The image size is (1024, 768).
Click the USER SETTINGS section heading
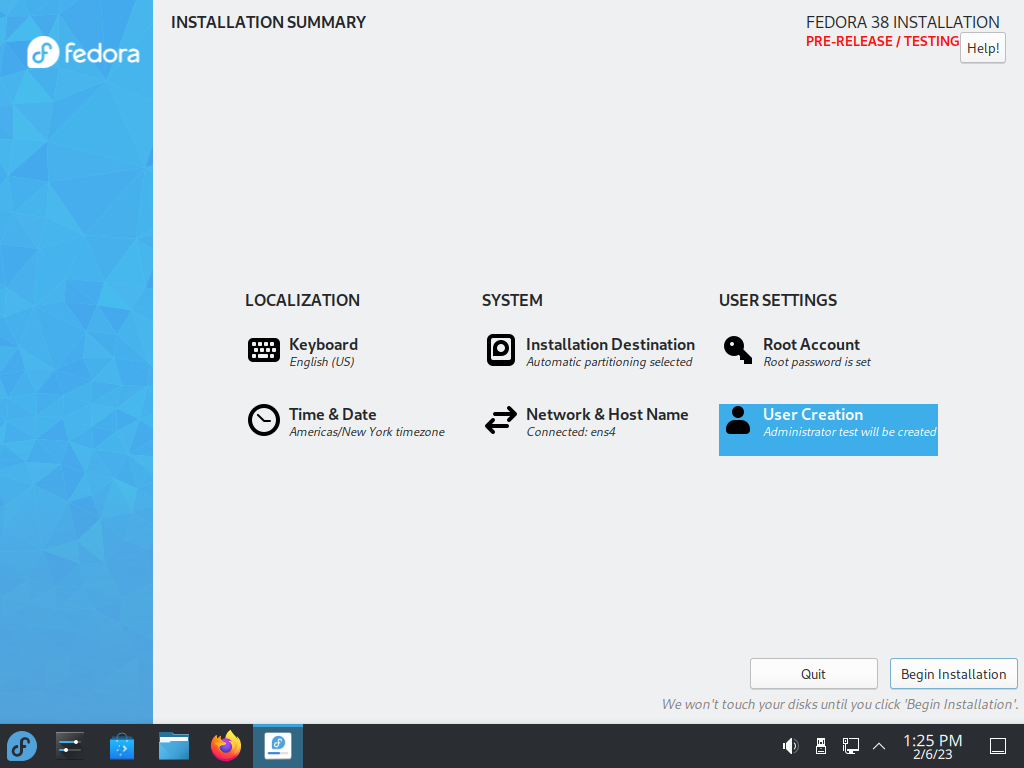778,300
